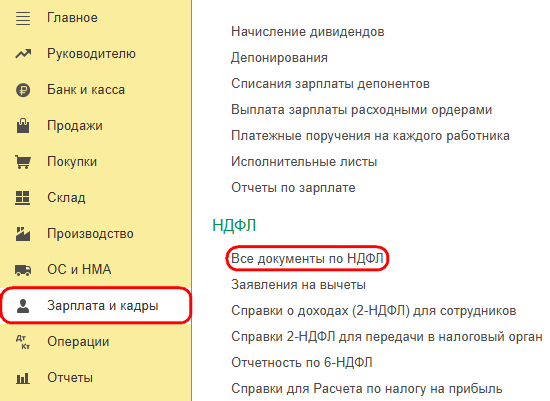This screenshot has width=550, height=401.
Task: Open Начисление дивидендов
Action: pyautogui.click(x=308, y=32)
